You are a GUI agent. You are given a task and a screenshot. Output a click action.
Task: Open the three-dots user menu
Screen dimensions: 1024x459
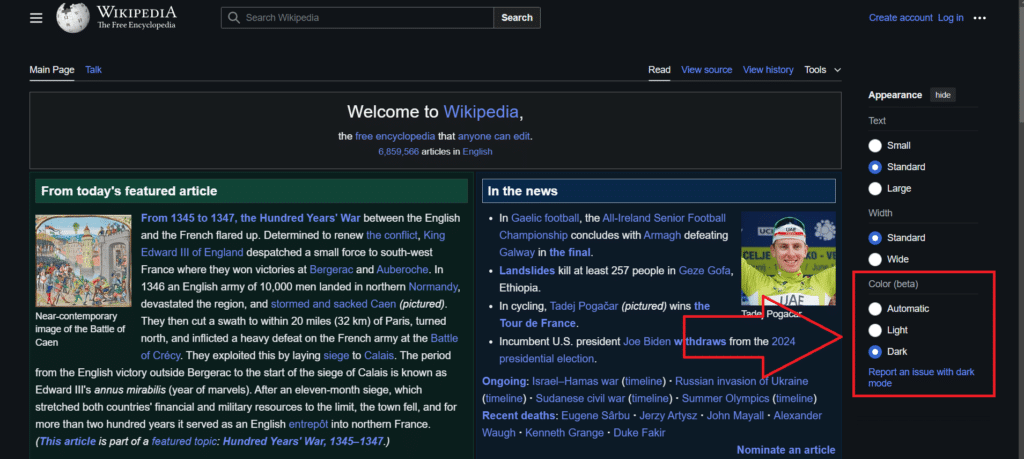pos(980,18)
